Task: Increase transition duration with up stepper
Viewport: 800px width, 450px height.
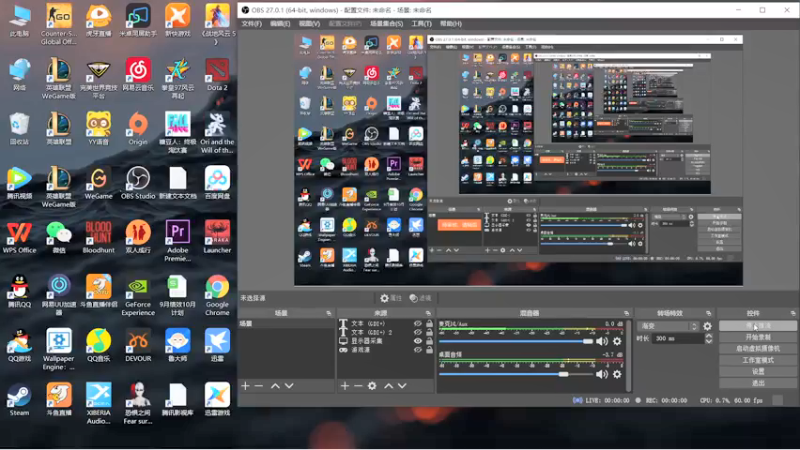Action: click(709, 336)
